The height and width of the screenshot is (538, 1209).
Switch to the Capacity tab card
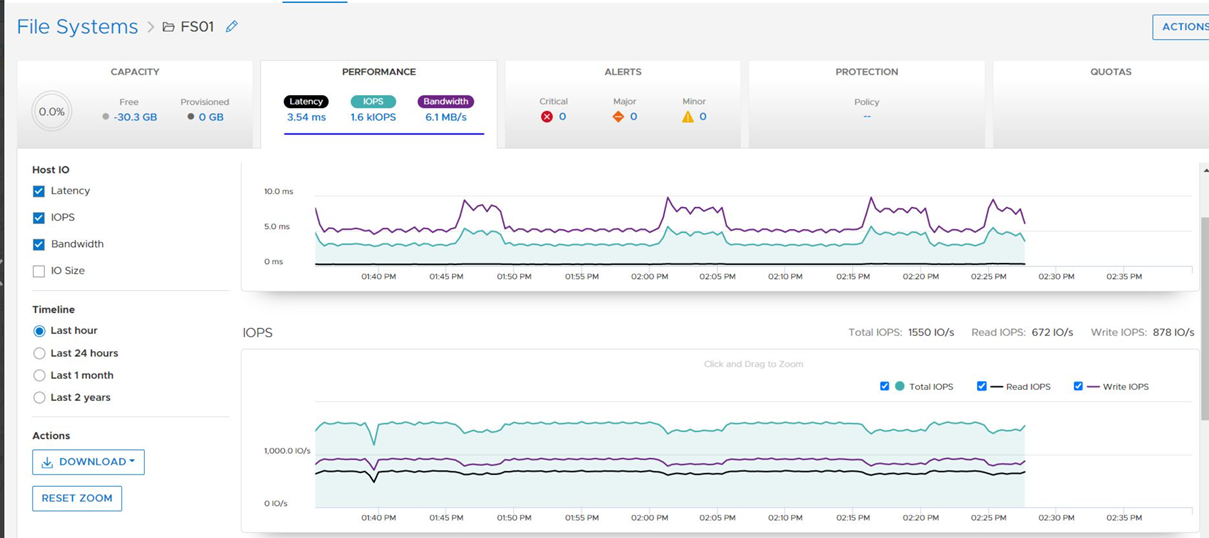(134, 72)
